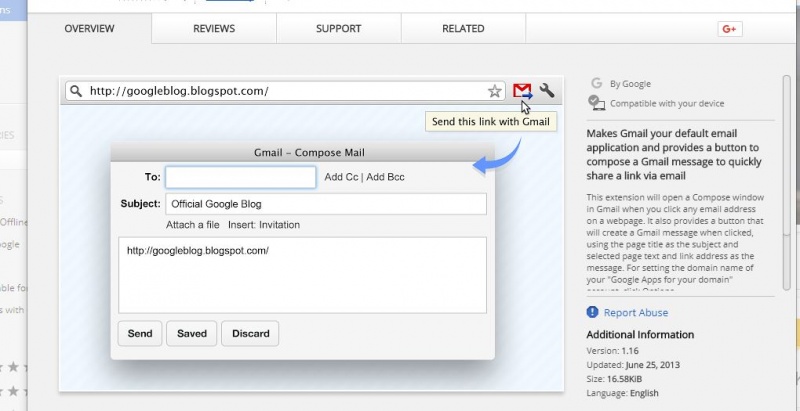
Task: Click the Add Bcc link
Action: [x=385, y=177]
